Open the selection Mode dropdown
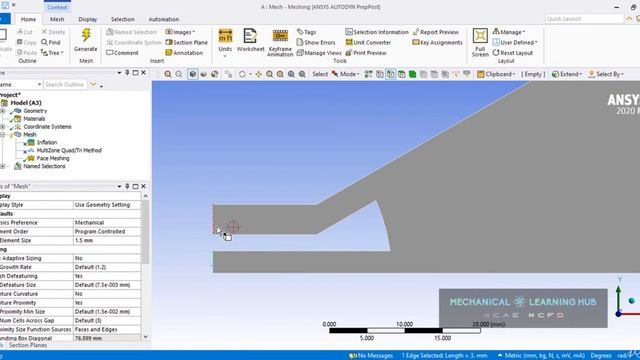This screenshot has height=360, width=640. coord(345,74)
